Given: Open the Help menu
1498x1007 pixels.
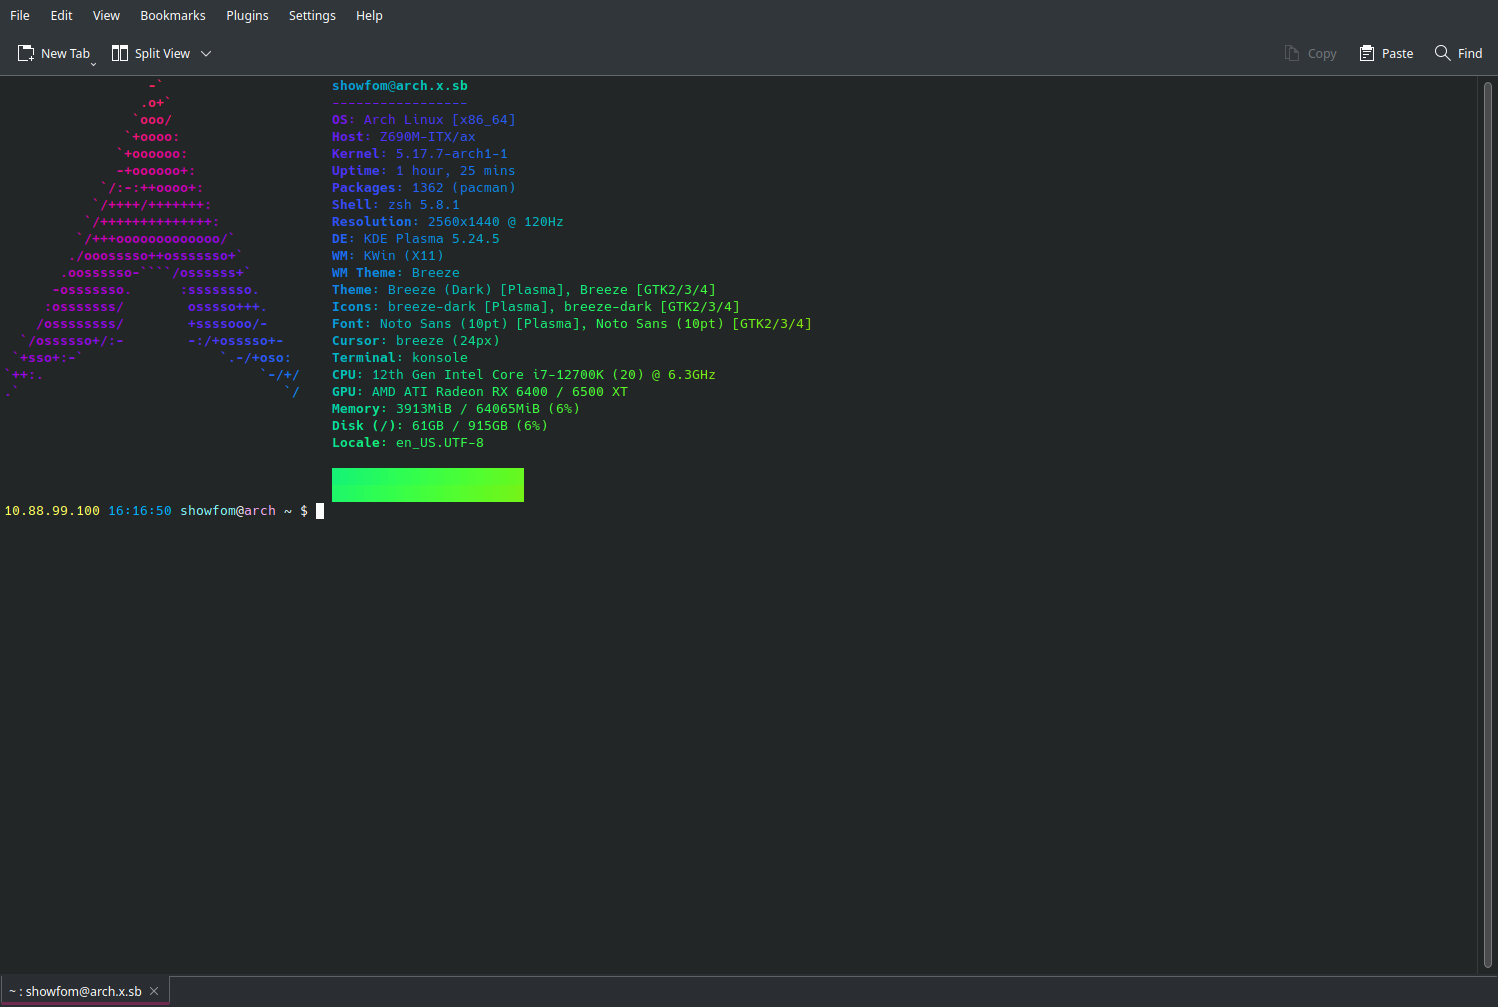Looking at the screenshot, I should [x=369, y=16].
